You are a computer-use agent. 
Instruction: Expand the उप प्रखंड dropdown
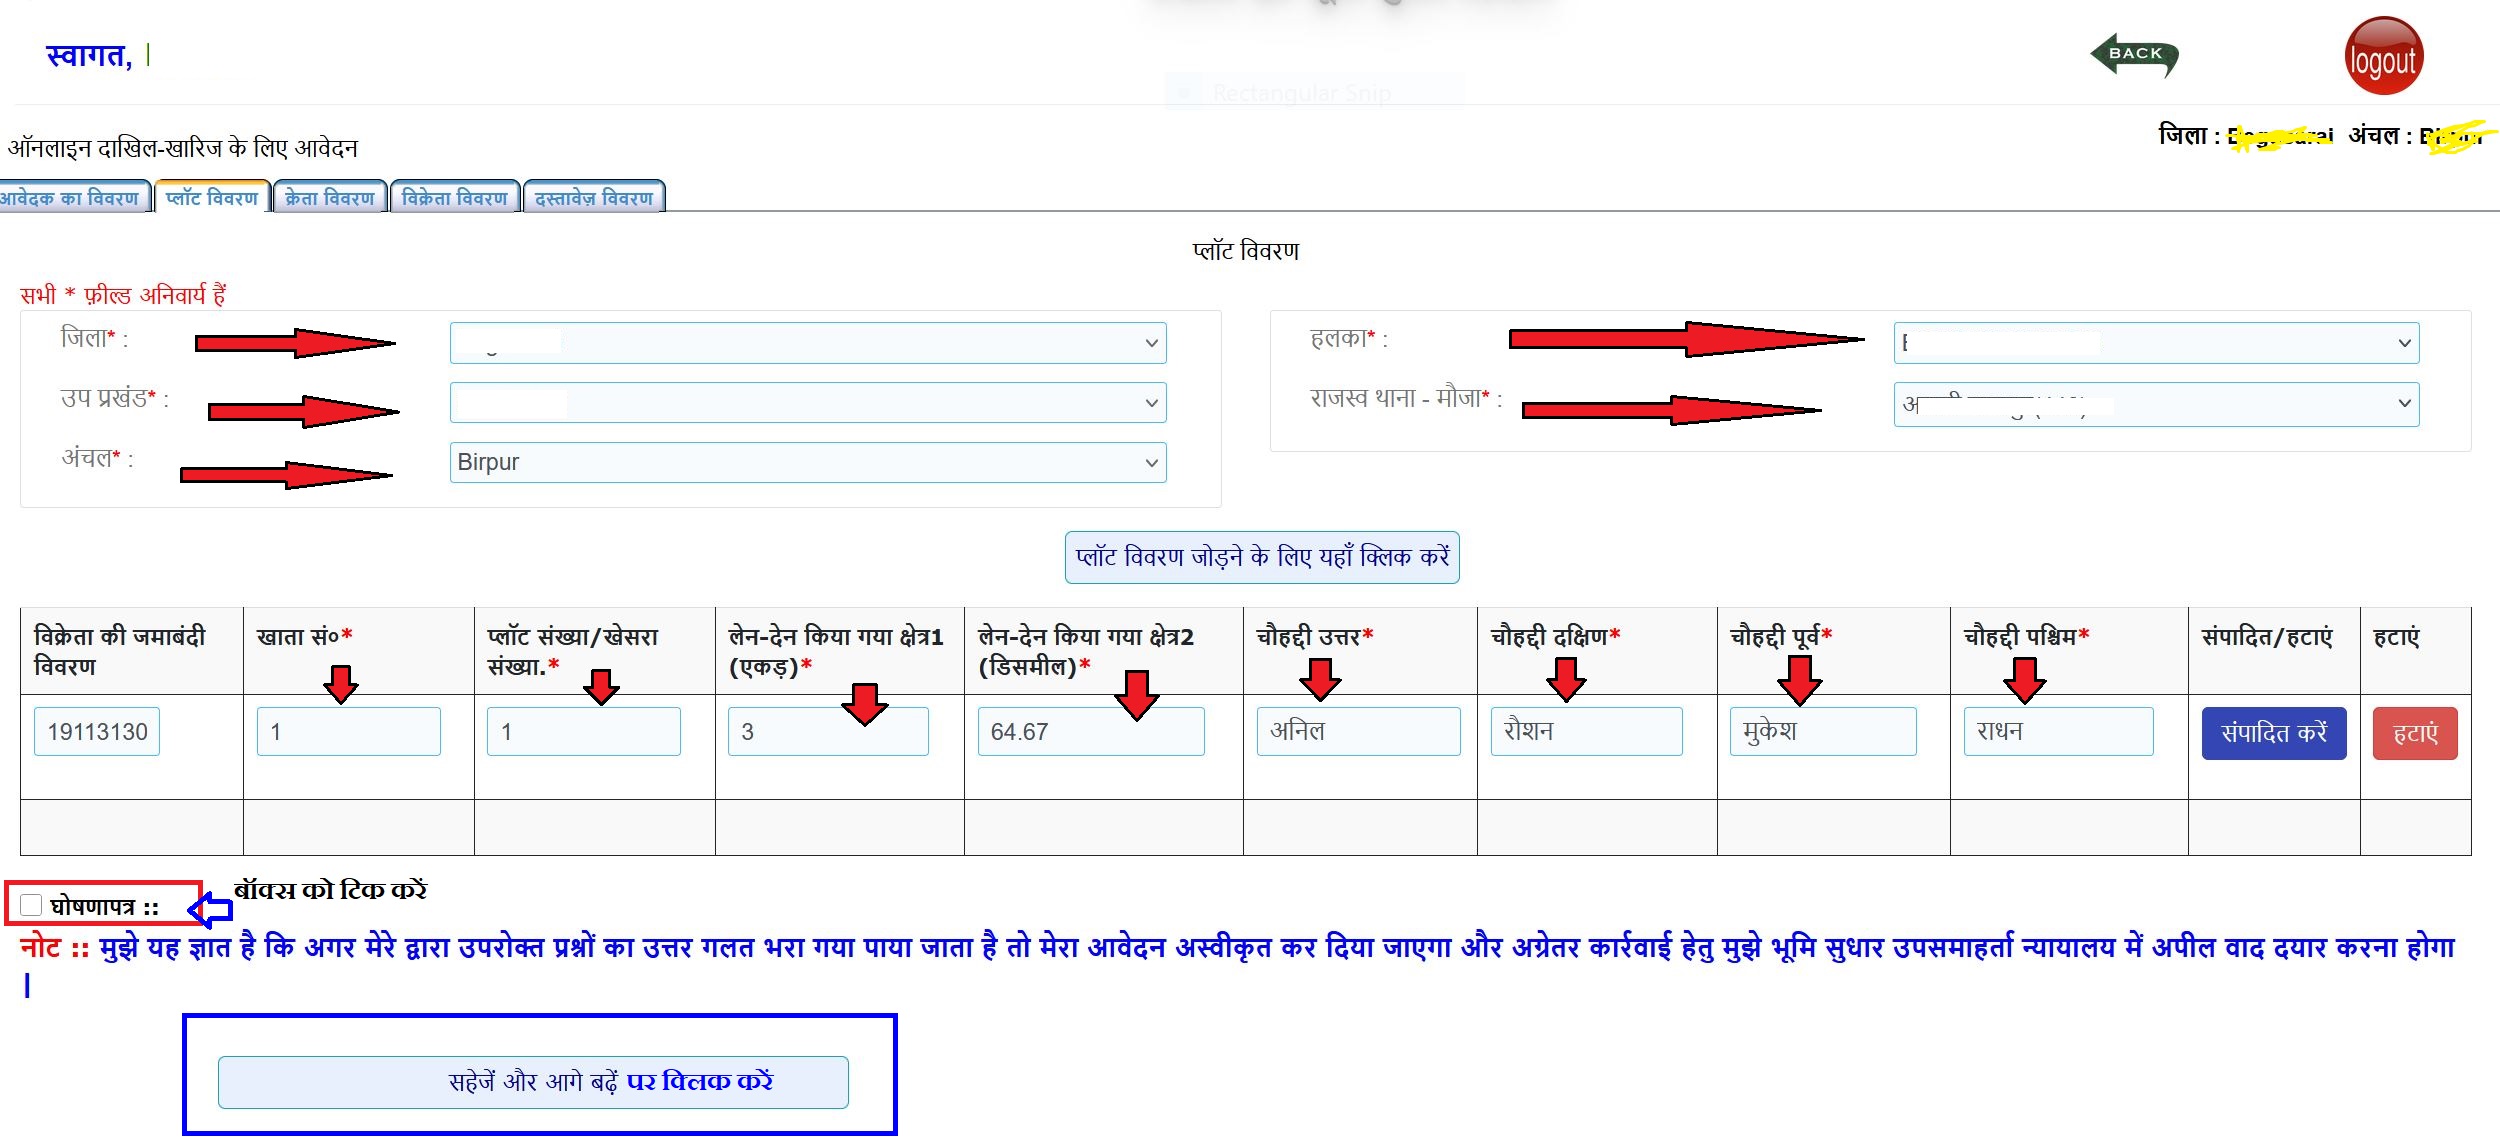tap(807, 403)
